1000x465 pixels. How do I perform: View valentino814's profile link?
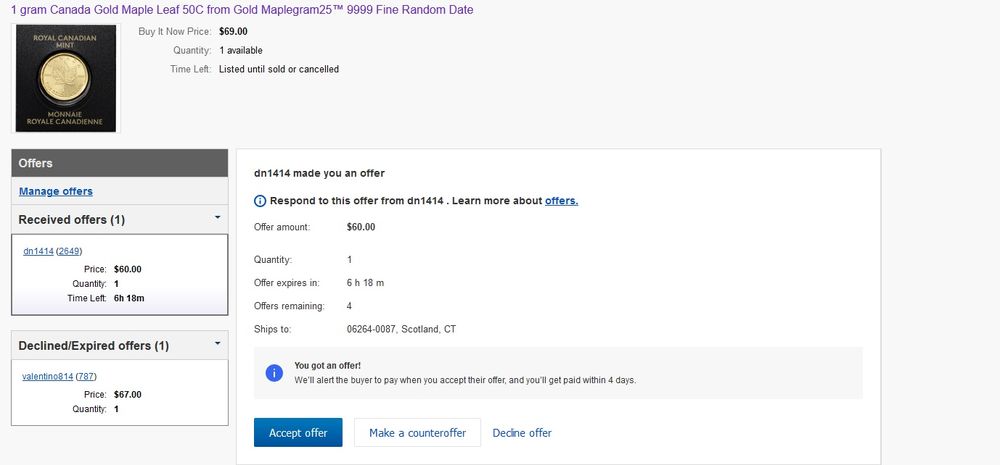click(47, 376)
